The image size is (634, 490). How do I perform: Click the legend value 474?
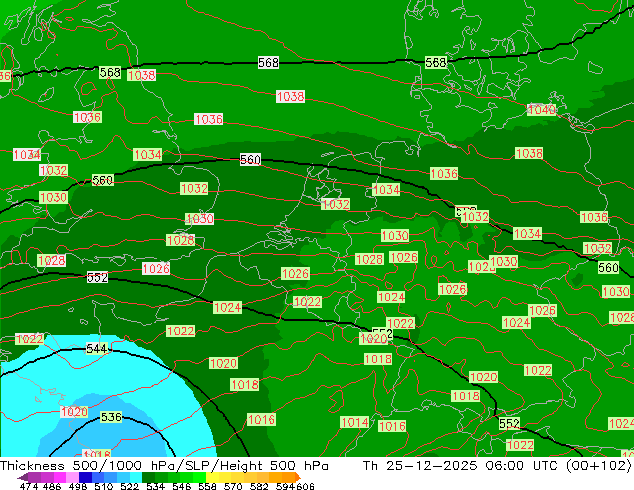(x=29, y=486)
